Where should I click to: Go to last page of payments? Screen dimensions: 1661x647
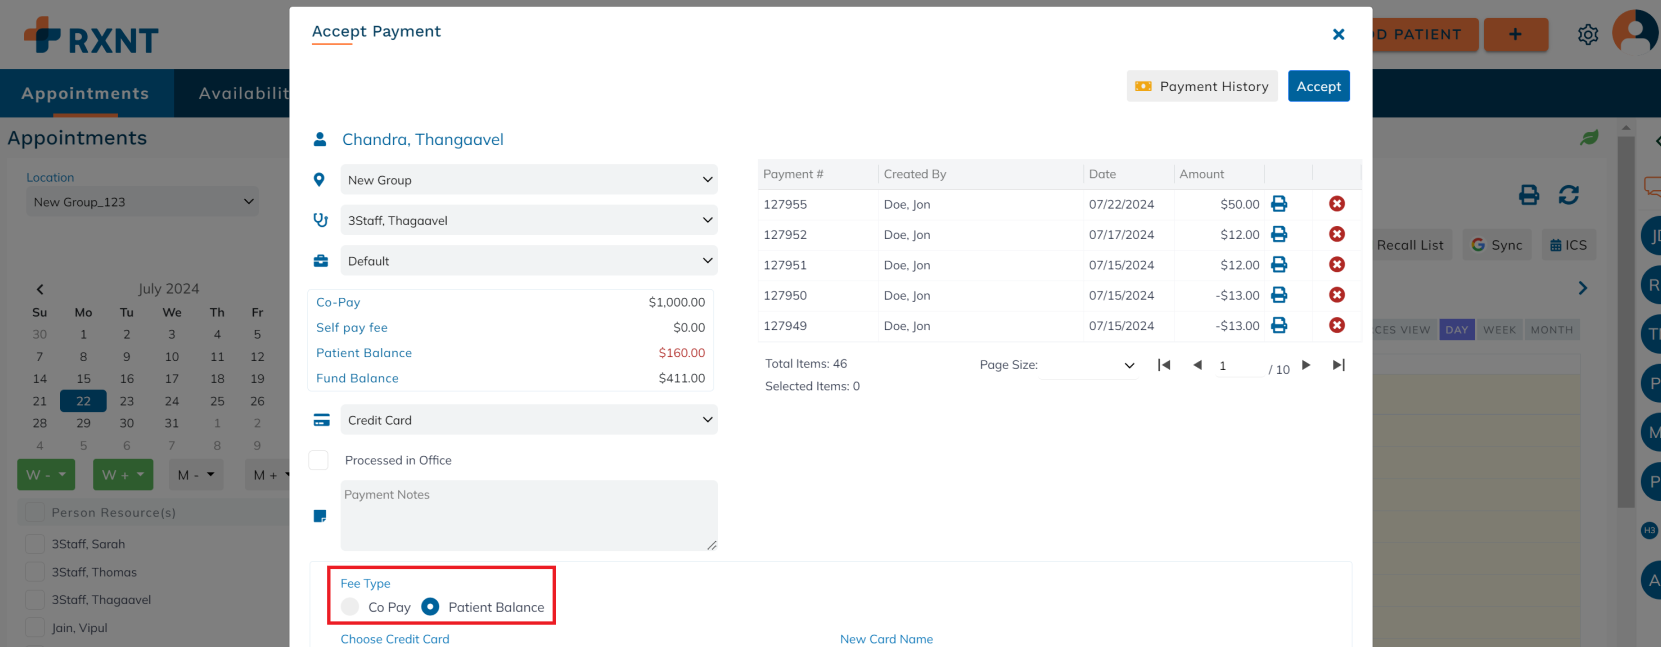[x=1338, y=365]
